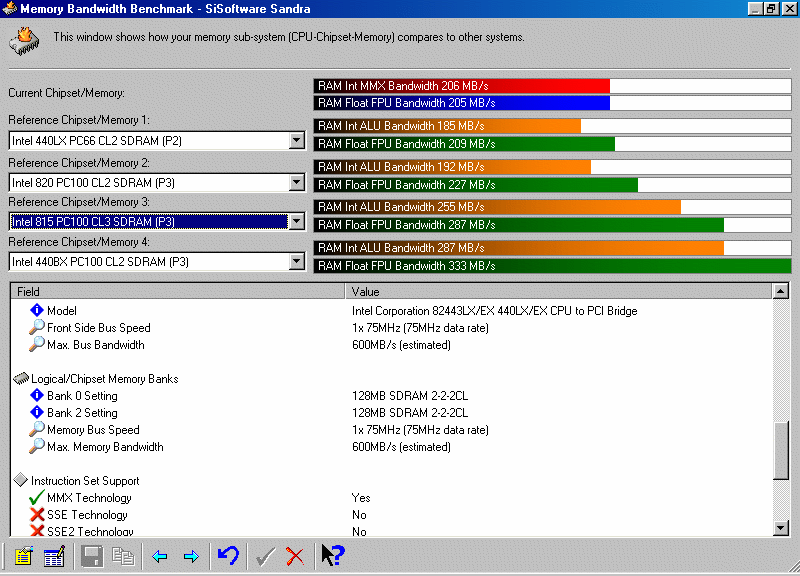Image resolution: width=800 pixels, height=576 pixels.
Task: Click the flaming memory chip icon
Action: pos(24,41)
